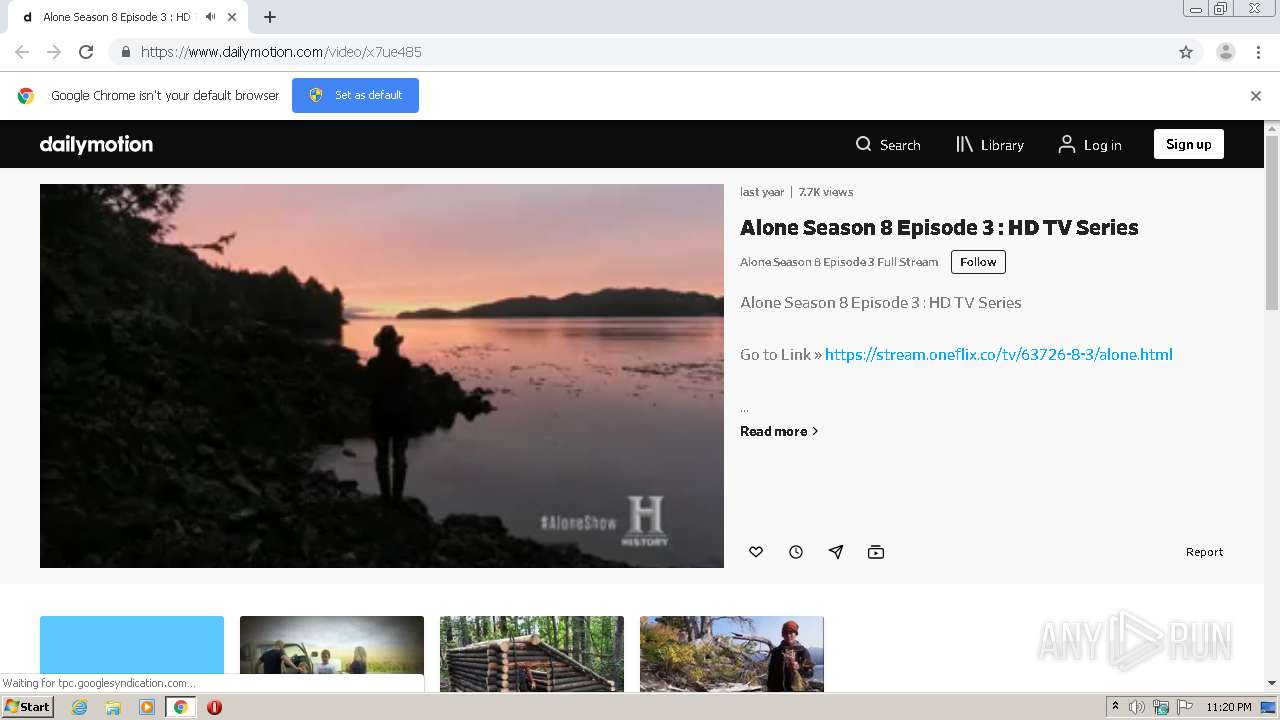Bookmark this page with star icon

click(1186, 52)
